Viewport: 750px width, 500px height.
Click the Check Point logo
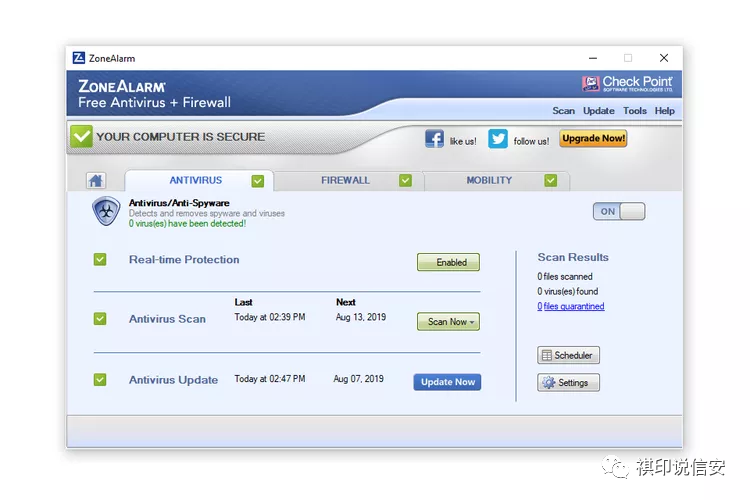pyautogui.click(x=627, y=83)
